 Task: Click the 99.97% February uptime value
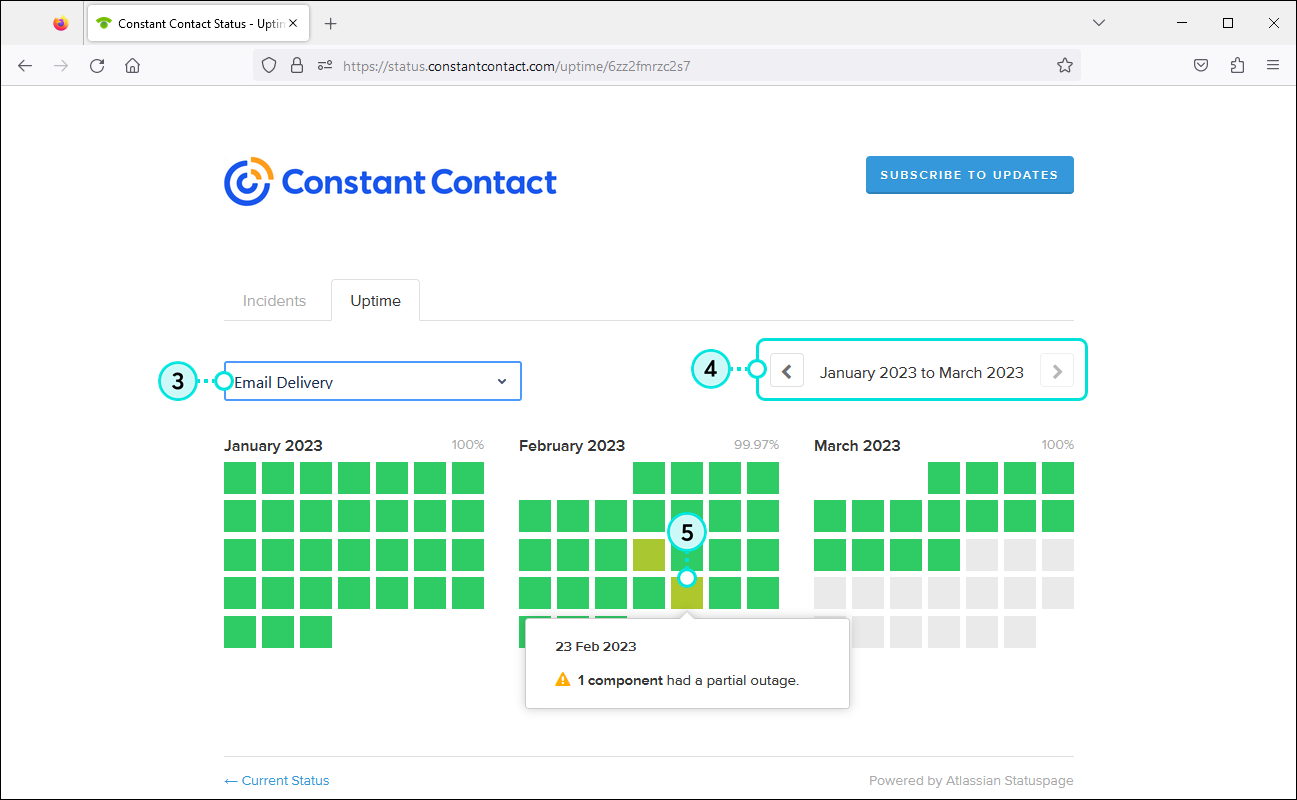pos(756,445)
